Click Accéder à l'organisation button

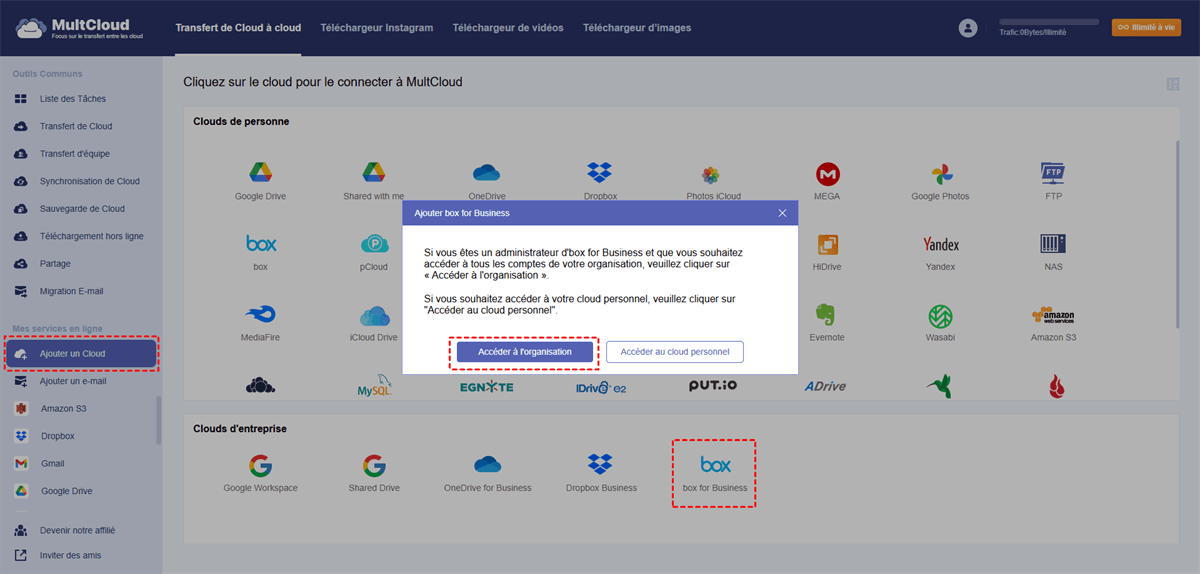tap(525, 352)
